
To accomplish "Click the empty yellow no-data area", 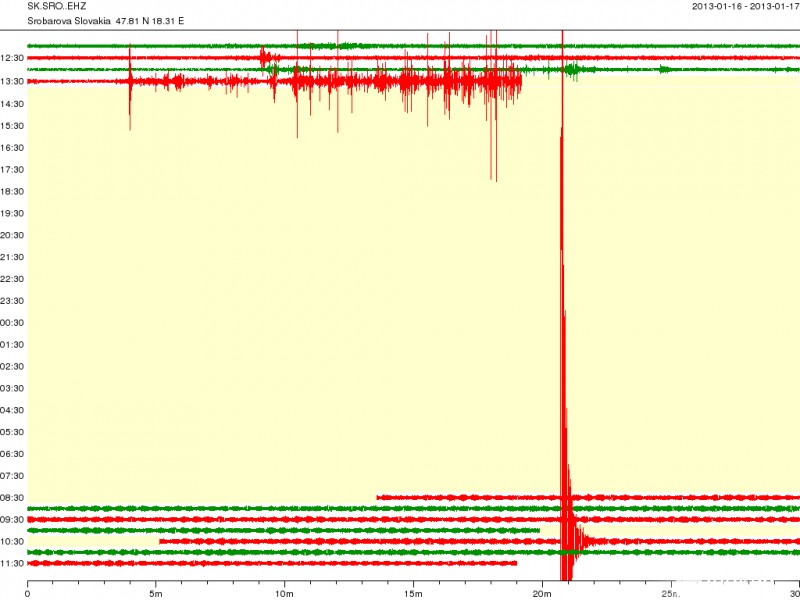I will [x=300, y=300].
